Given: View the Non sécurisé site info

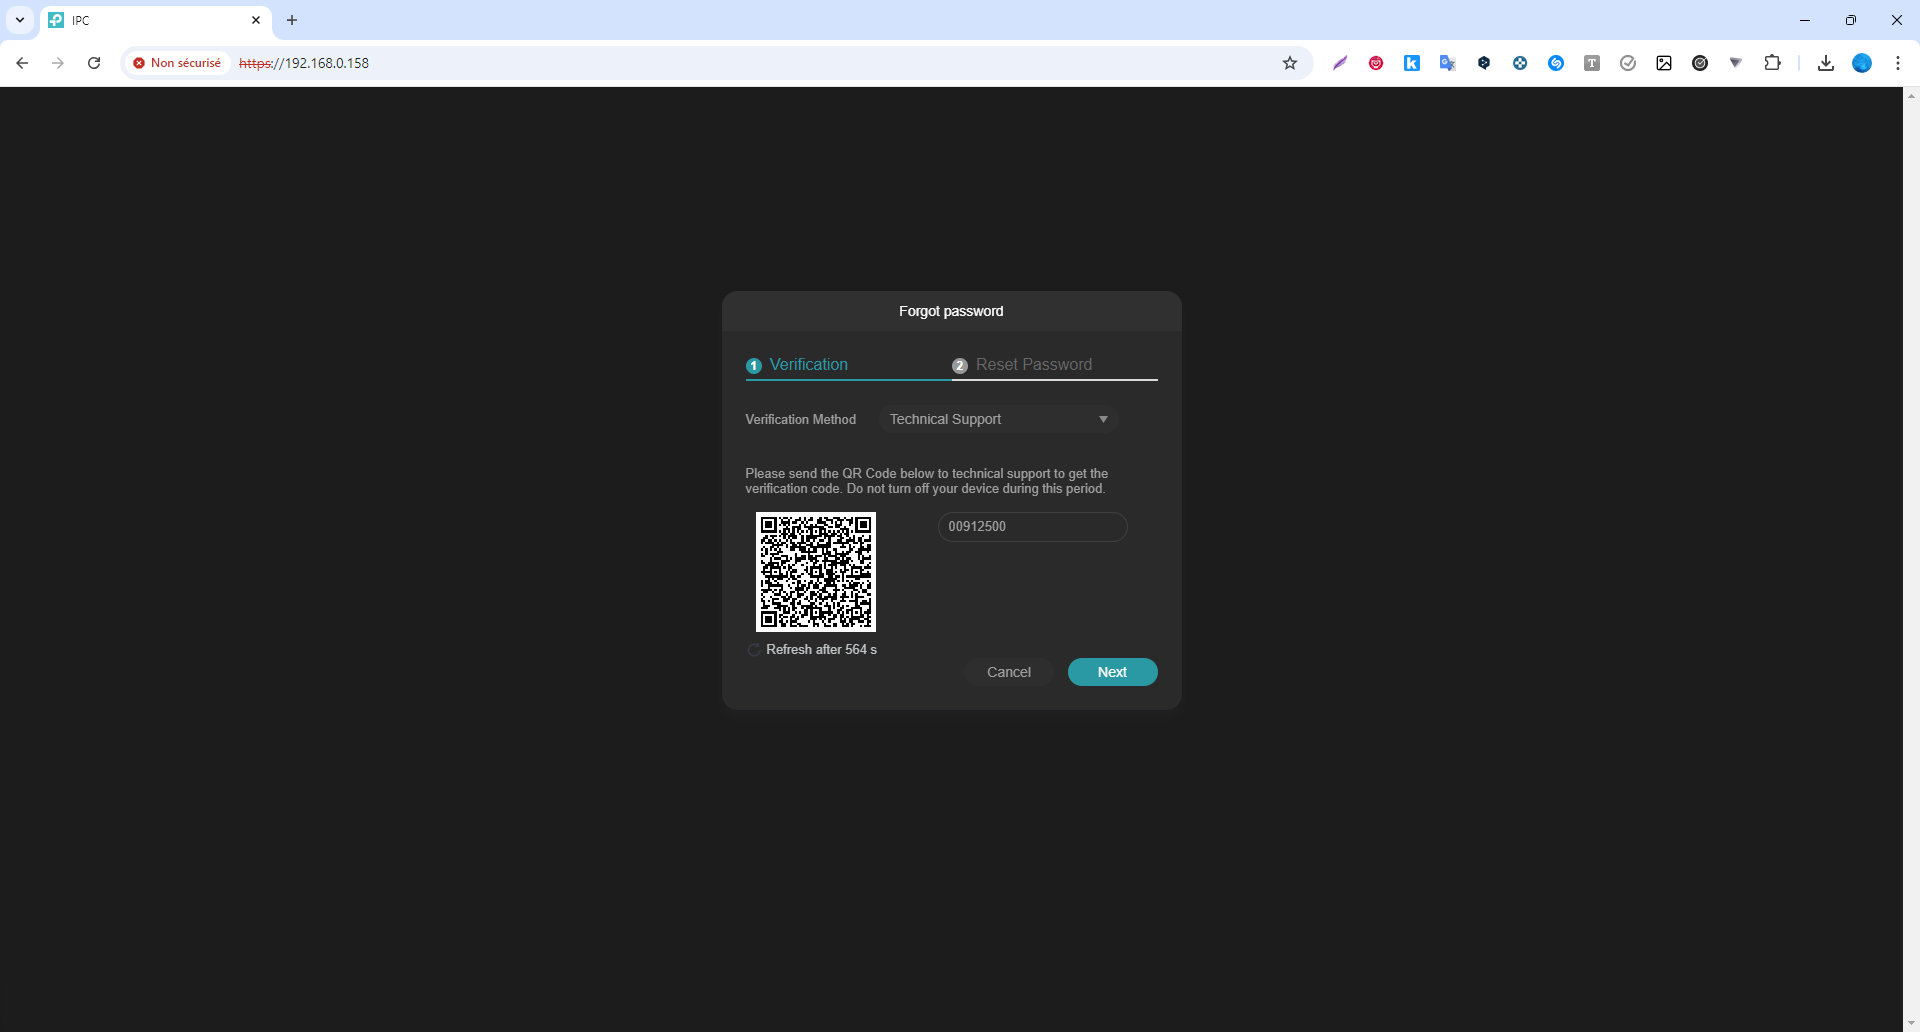Looking at the screenshot, I should (177, 63).
